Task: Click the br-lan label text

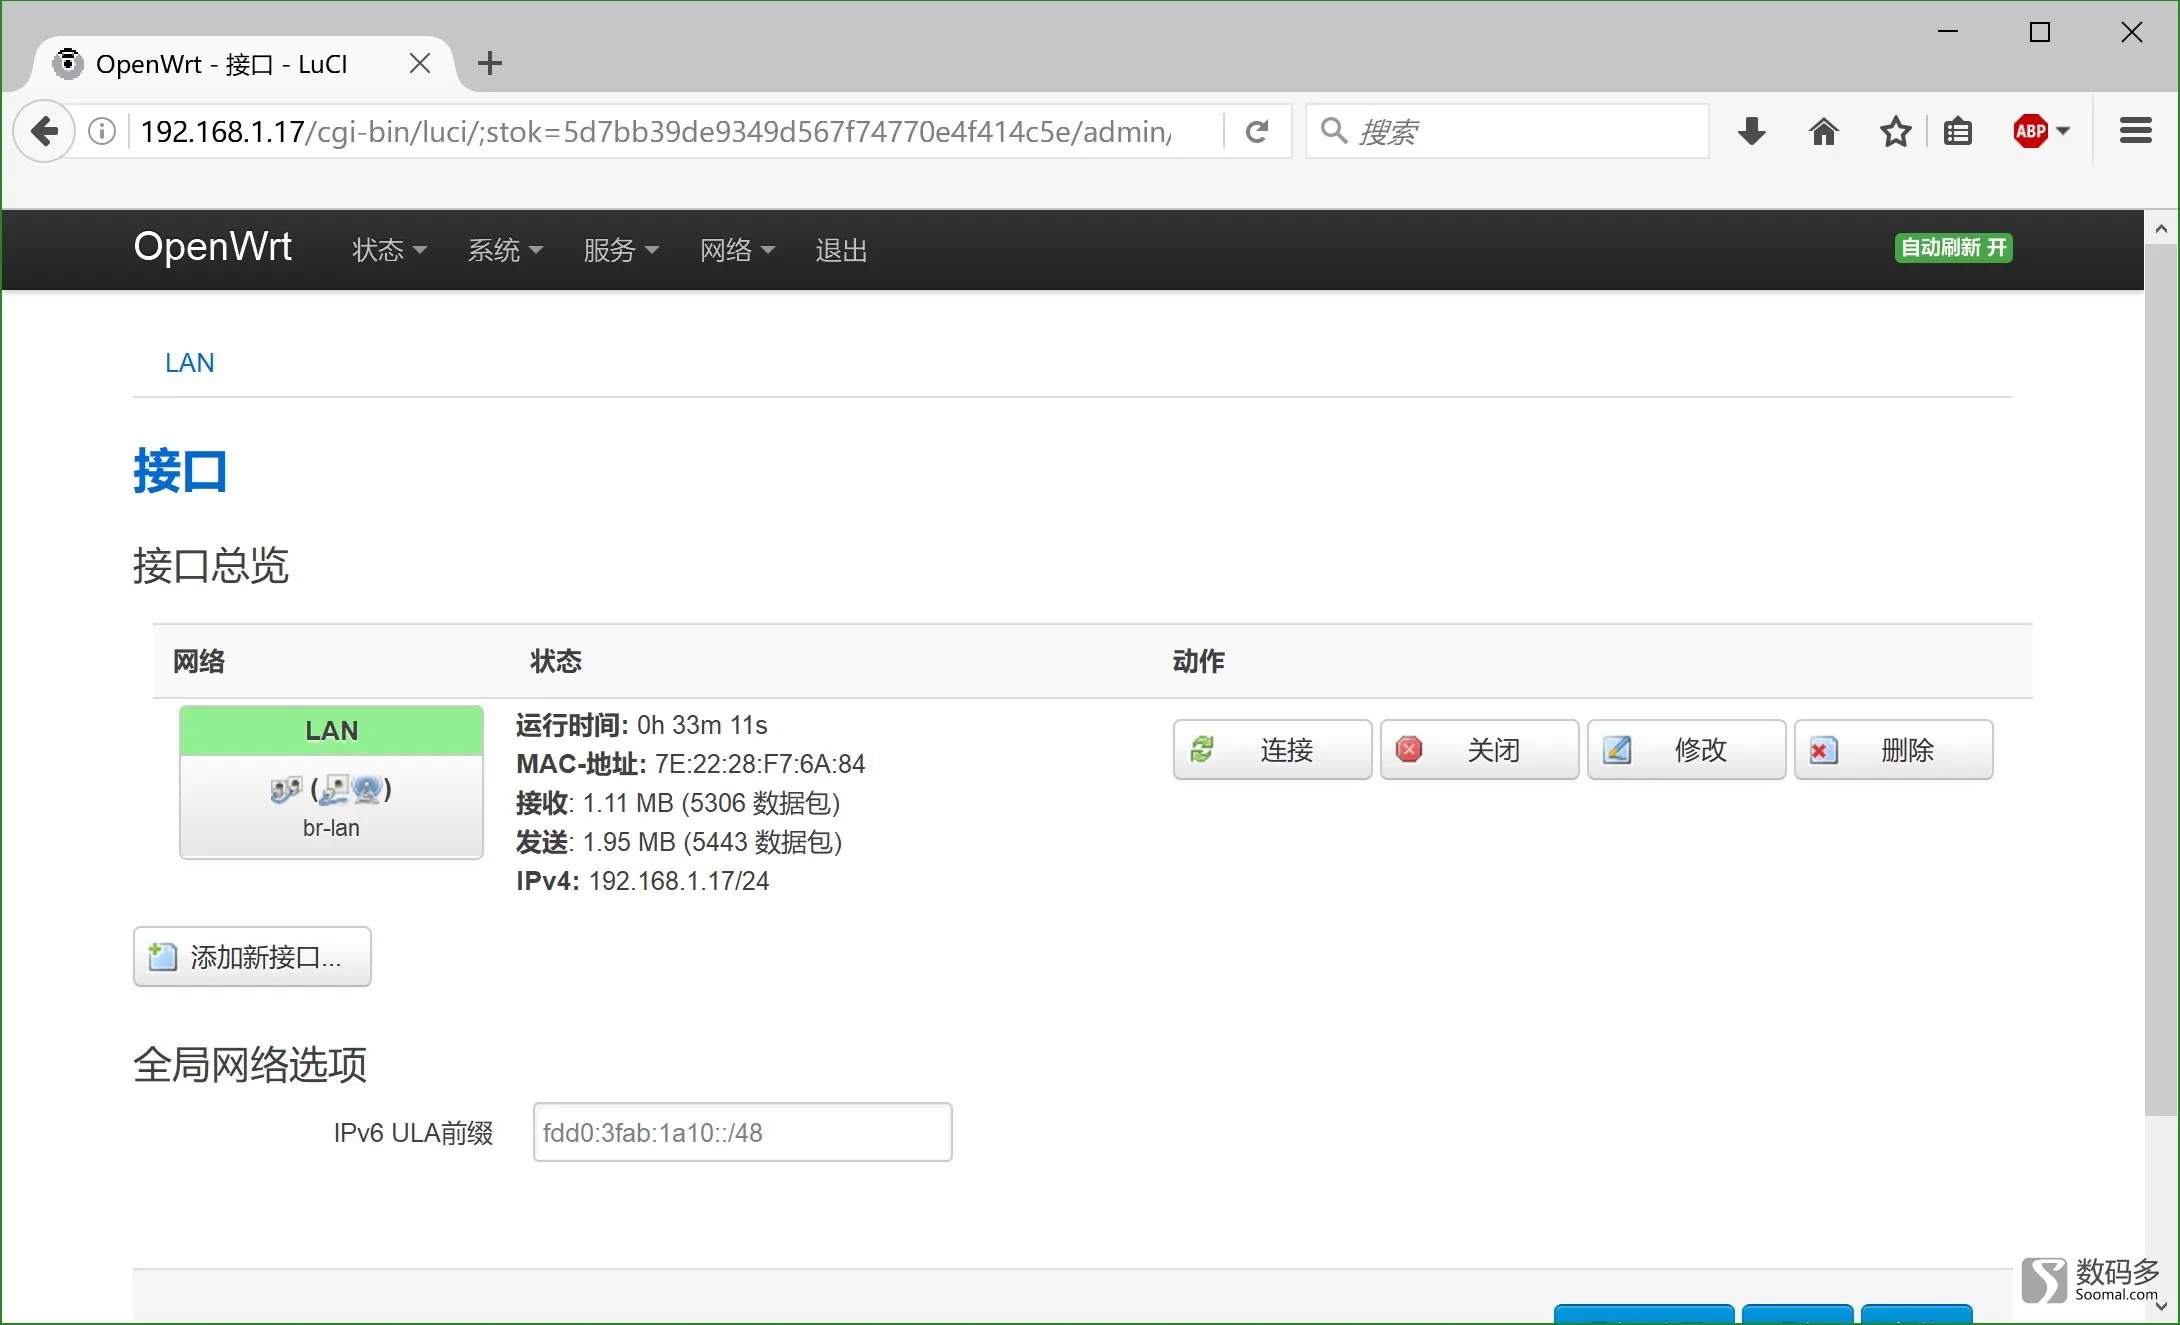Action: coord(331,828)
